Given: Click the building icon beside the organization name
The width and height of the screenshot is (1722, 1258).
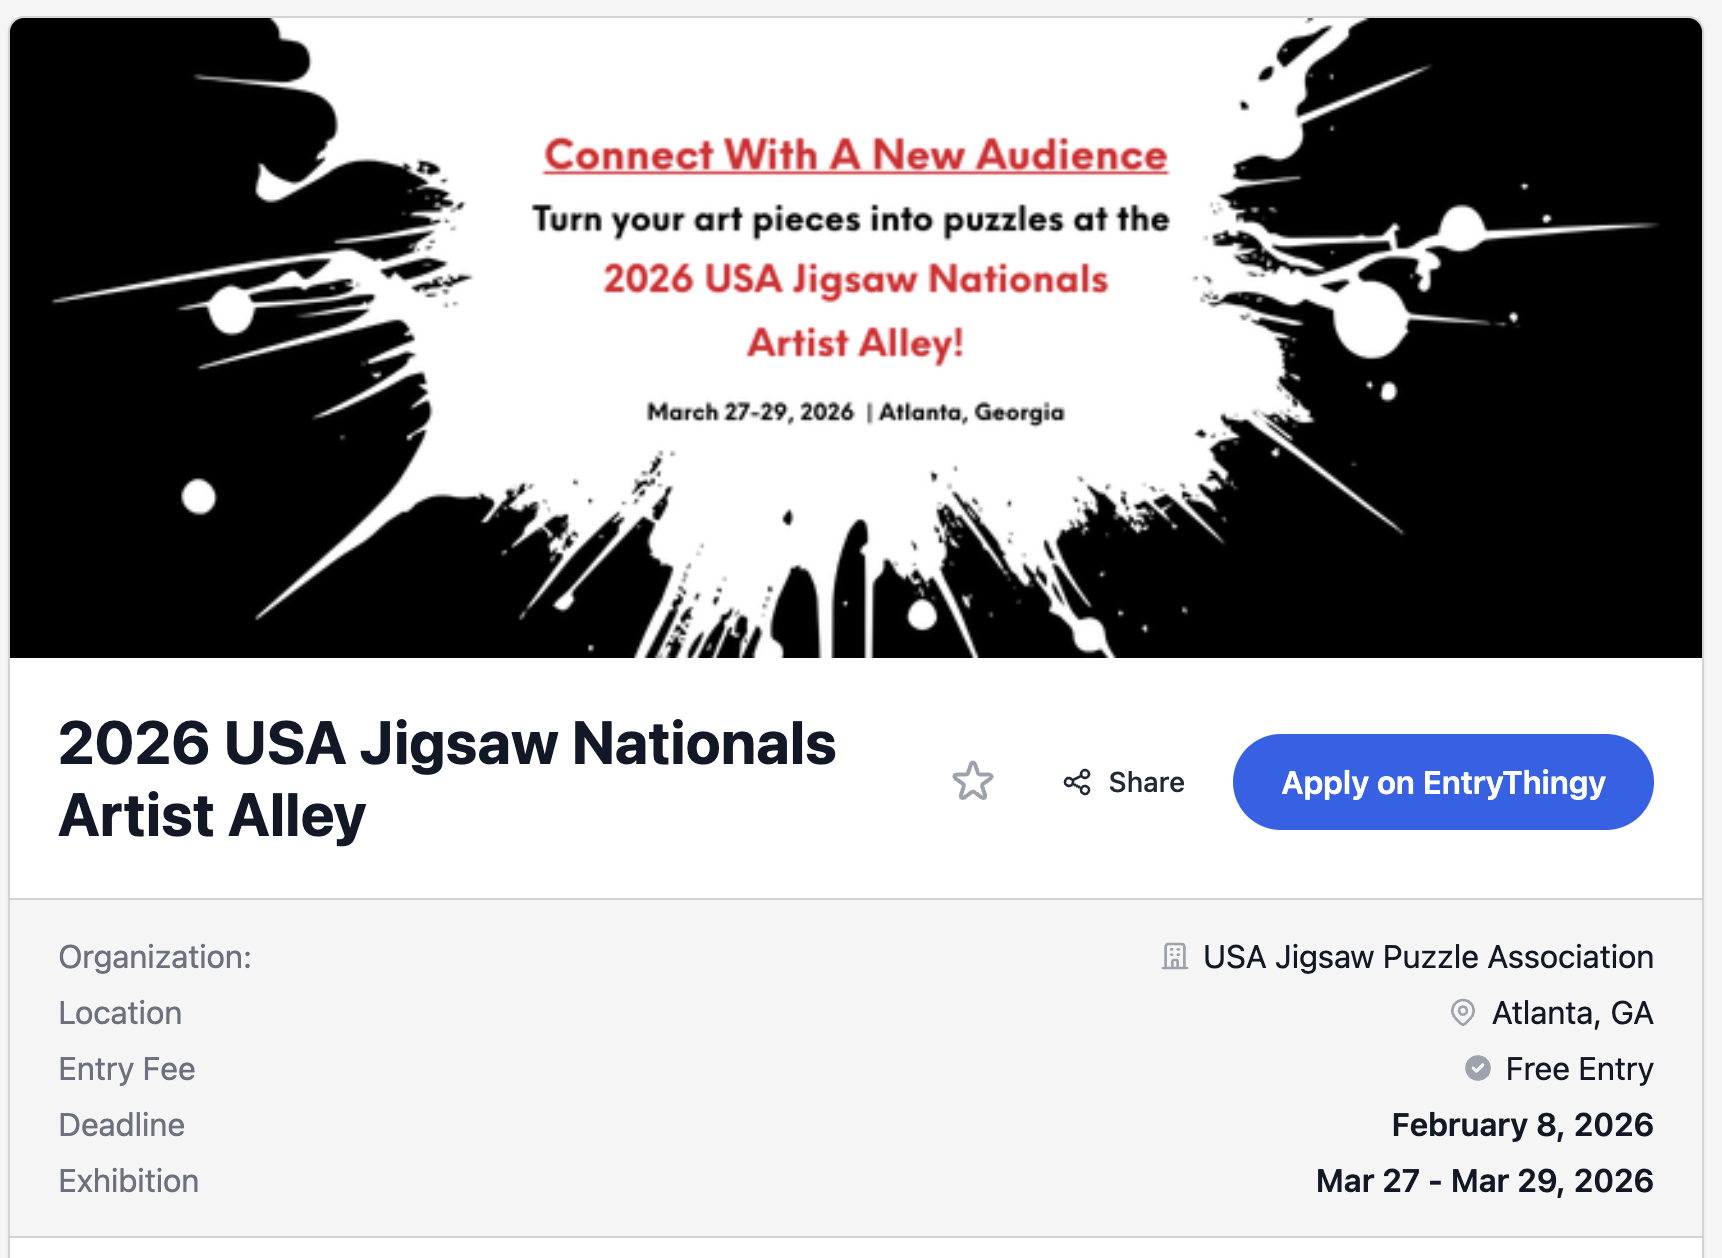Looking at the screenshot, I should point(1174,957).
